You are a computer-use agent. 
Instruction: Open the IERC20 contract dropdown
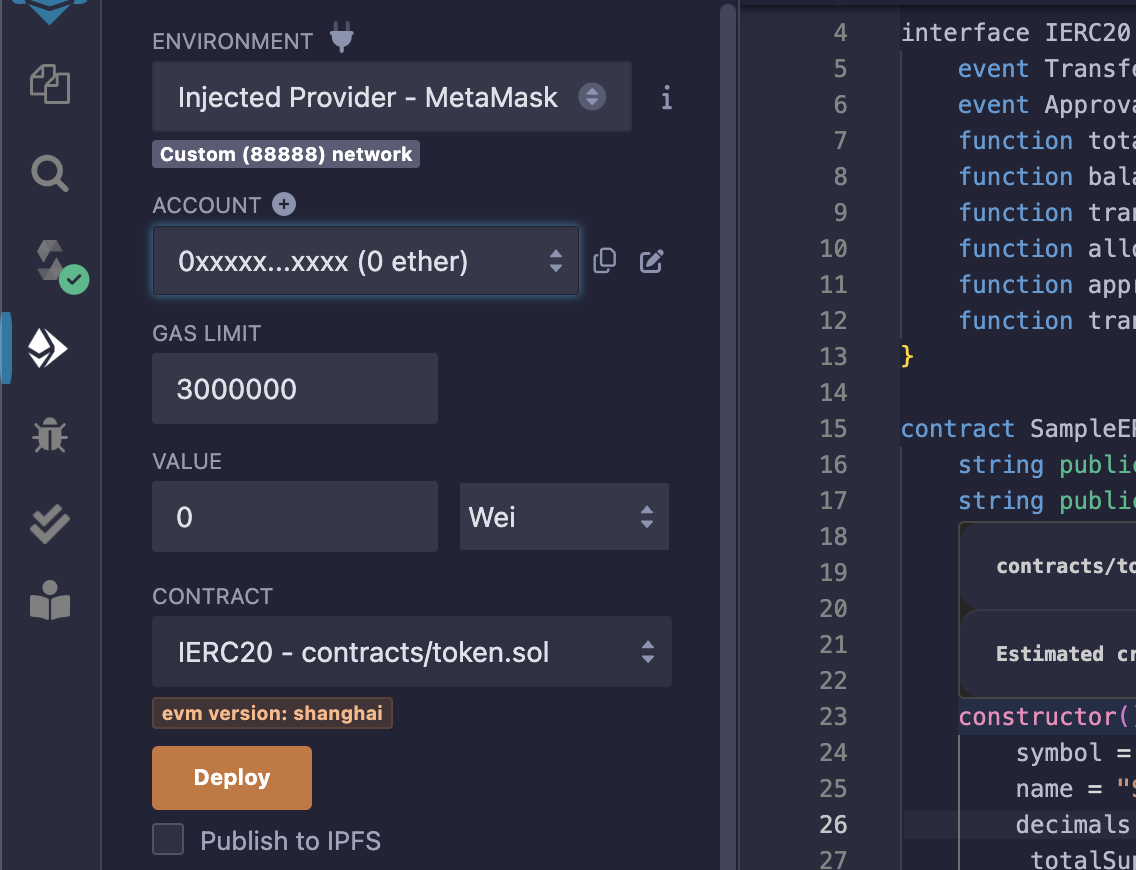click(411, 653)
